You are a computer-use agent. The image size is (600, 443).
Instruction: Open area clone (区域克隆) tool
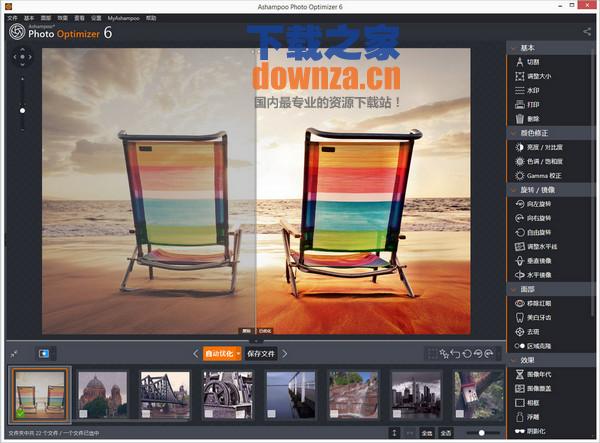(x=533, y=346)
